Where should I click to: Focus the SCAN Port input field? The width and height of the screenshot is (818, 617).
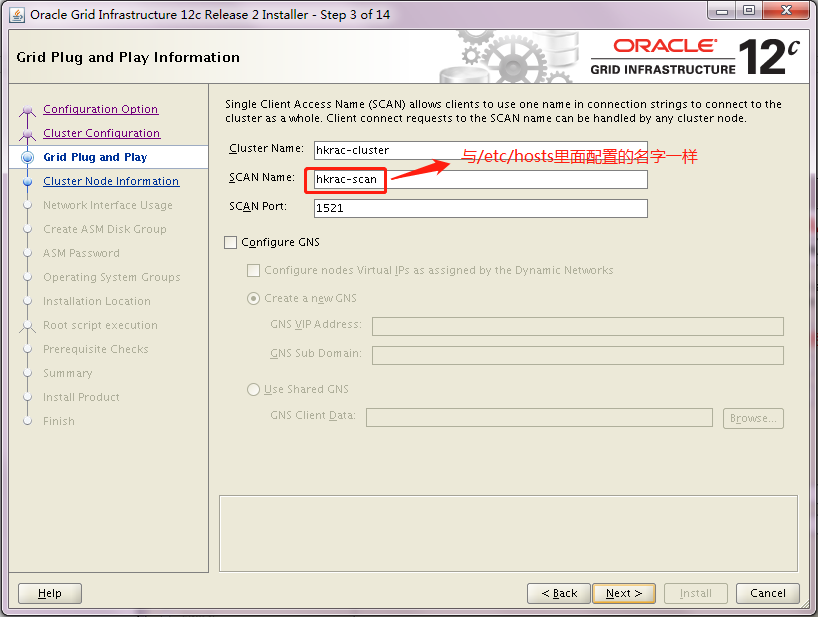(x=480, y=208)
